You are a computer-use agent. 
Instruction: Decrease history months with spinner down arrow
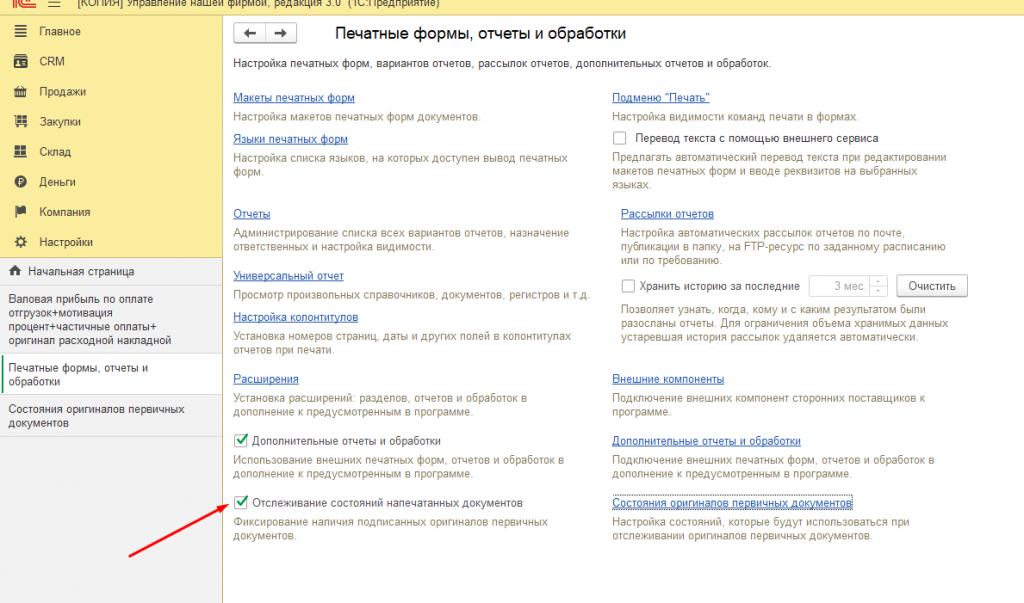[878, 291]
